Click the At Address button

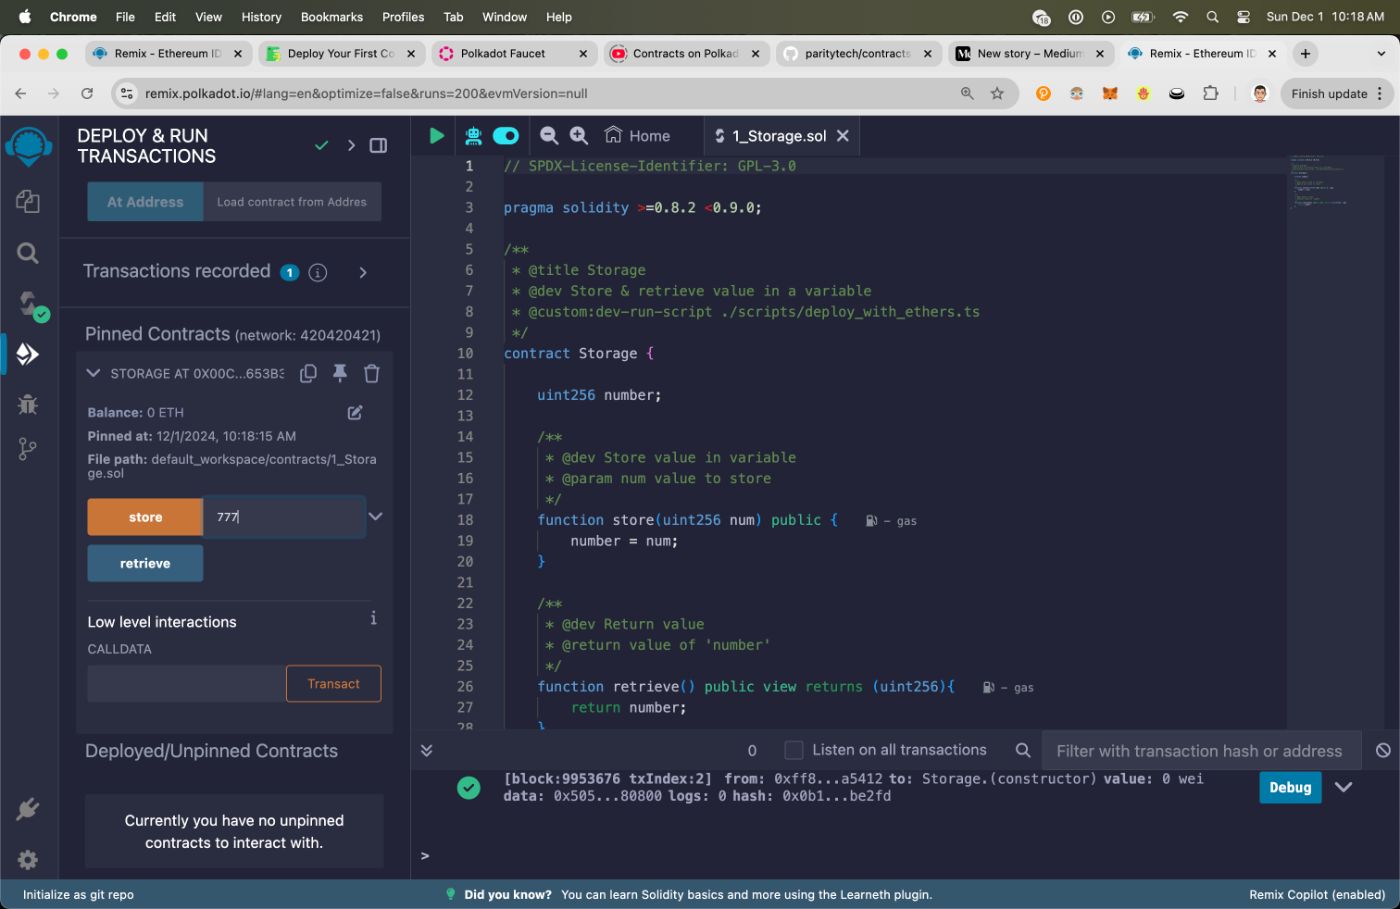tap(145, 202)
